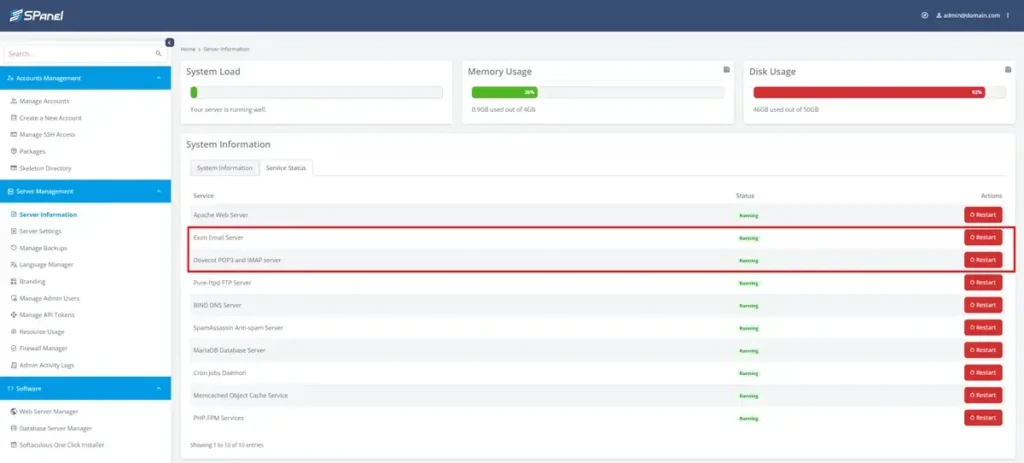Click Server Information breadcrumb text
Screen dimensions: 1024x463
pos(226,49)
